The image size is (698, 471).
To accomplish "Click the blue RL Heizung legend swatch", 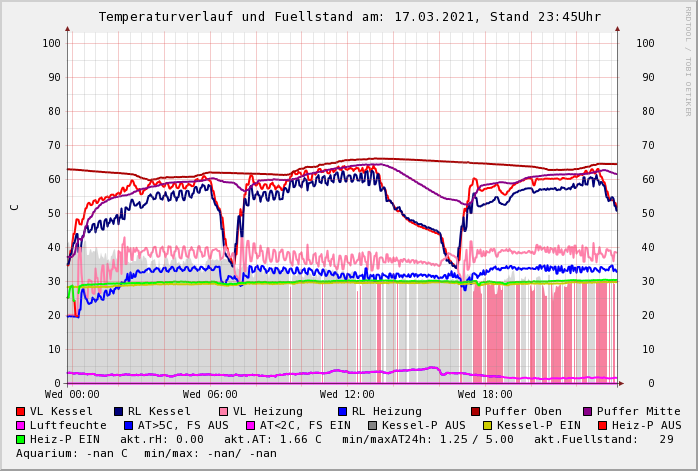I will tap(342, 411).
